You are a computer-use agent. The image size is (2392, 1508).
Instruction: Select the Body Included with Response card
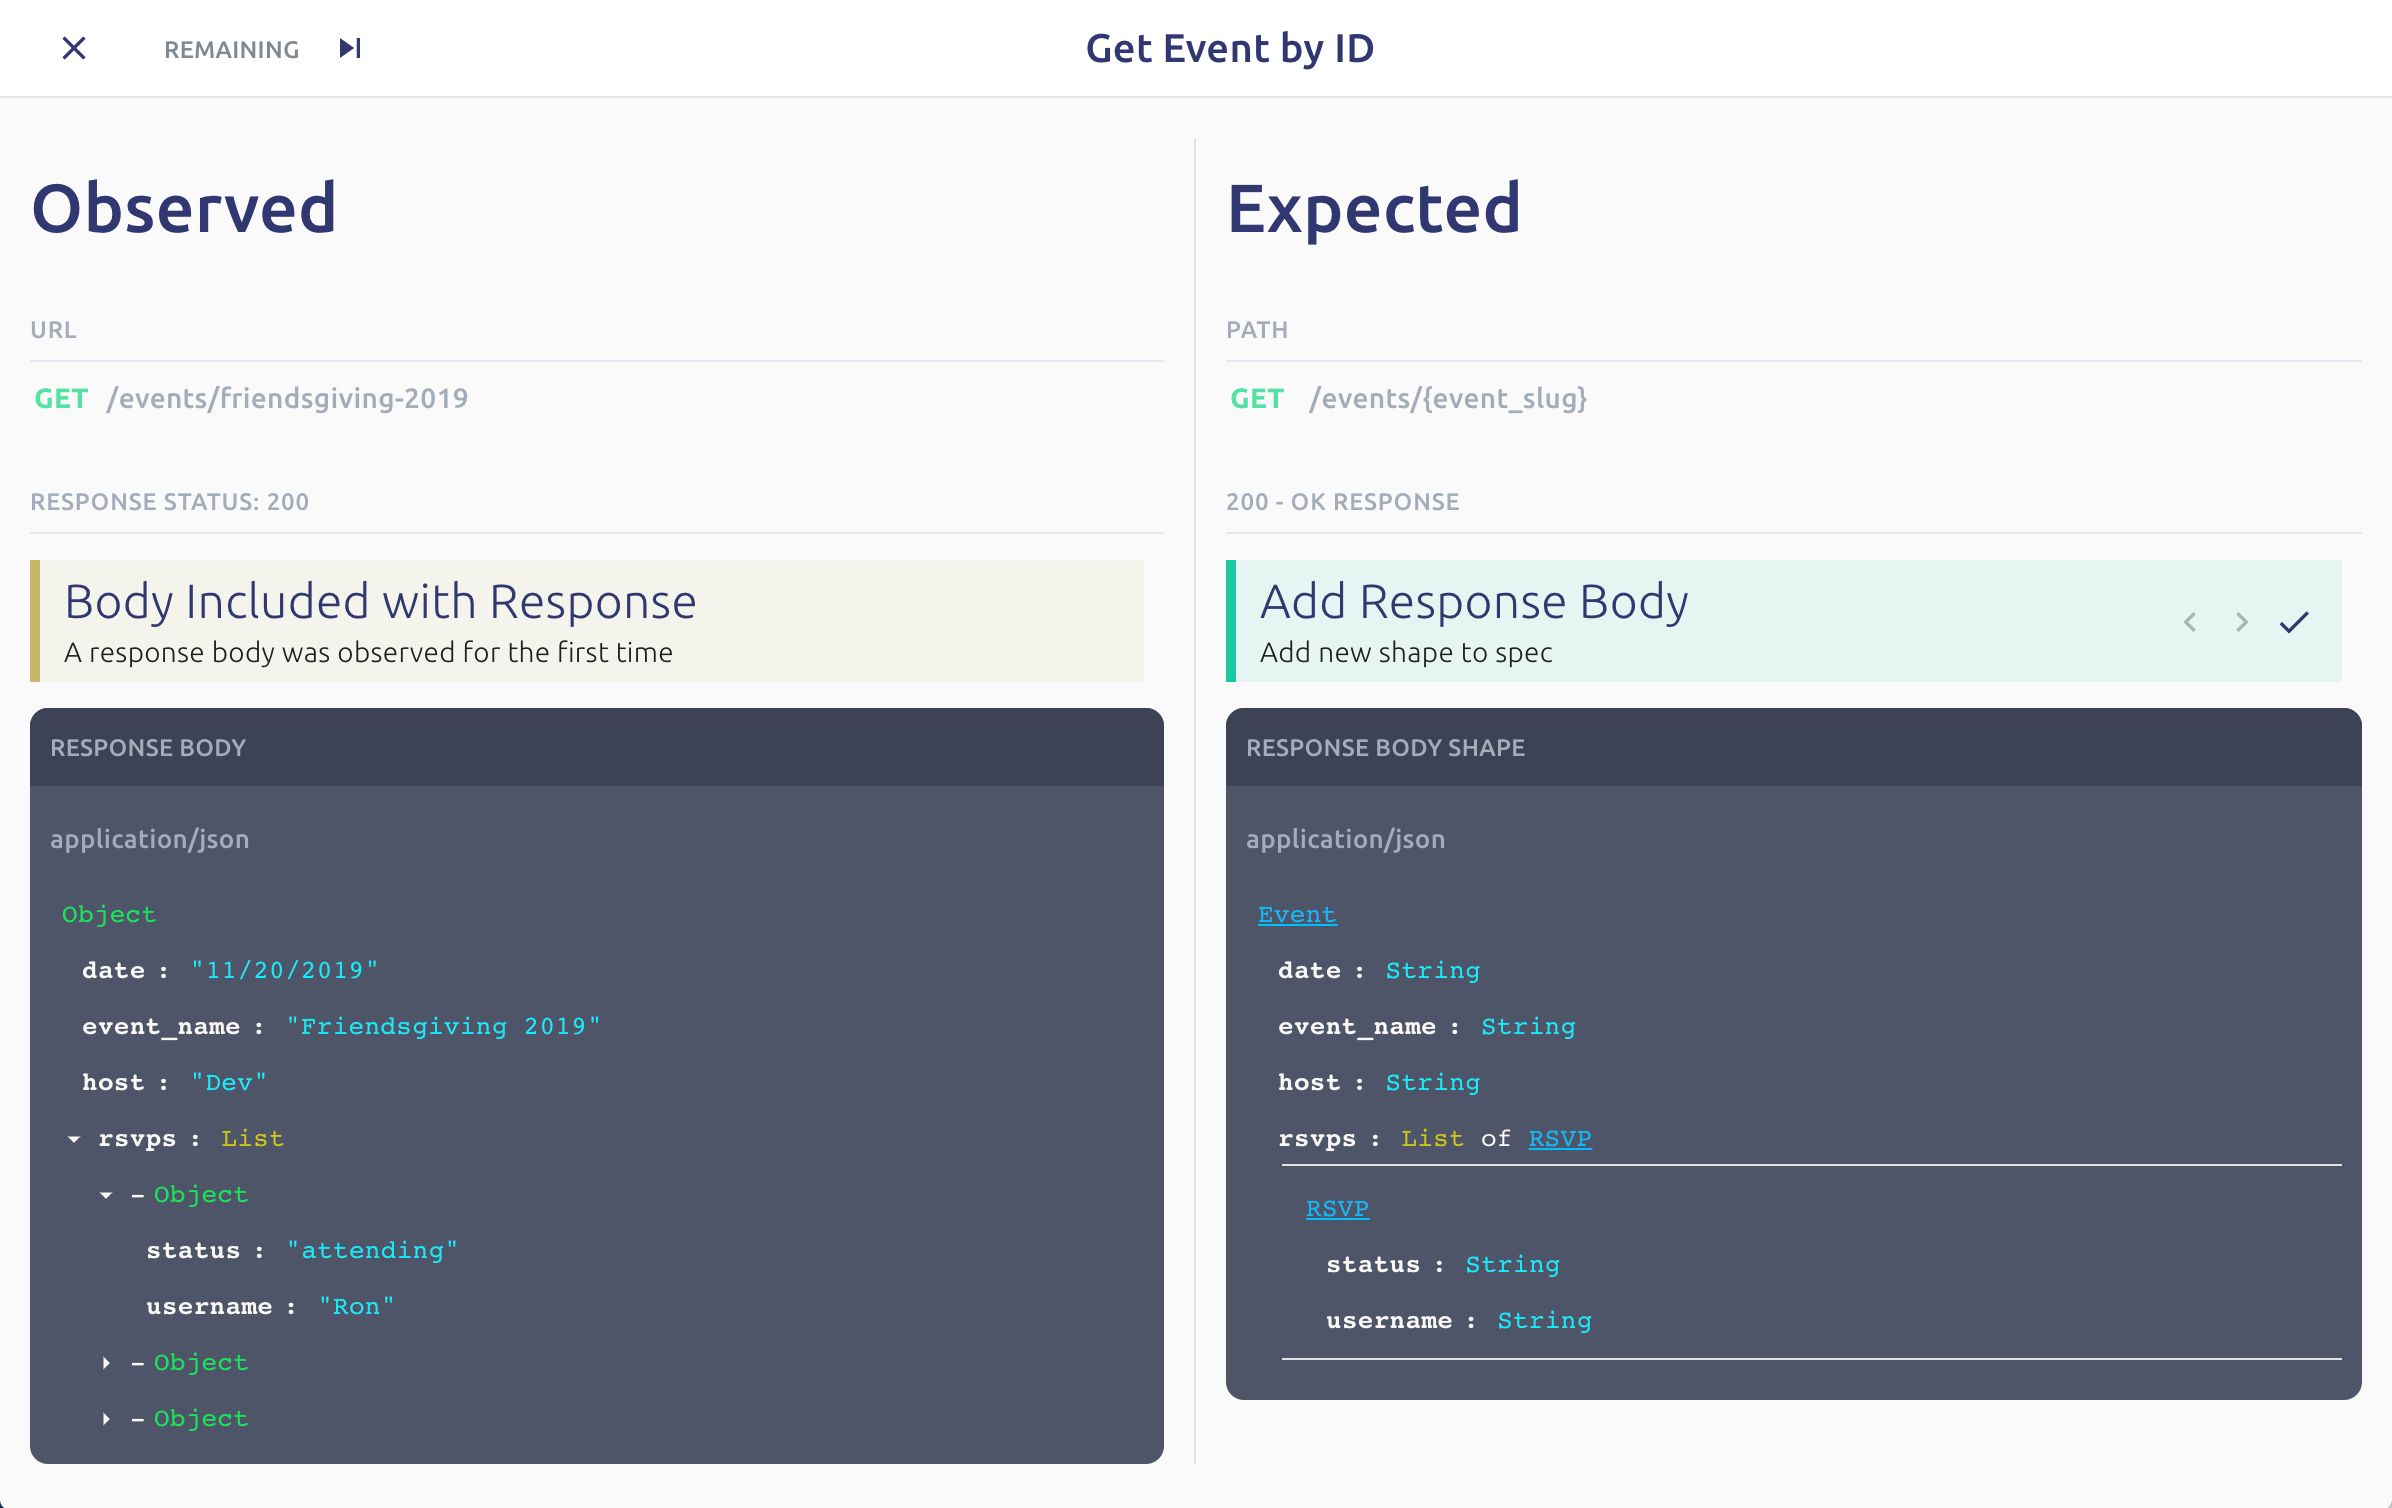(x=587, y=621)
